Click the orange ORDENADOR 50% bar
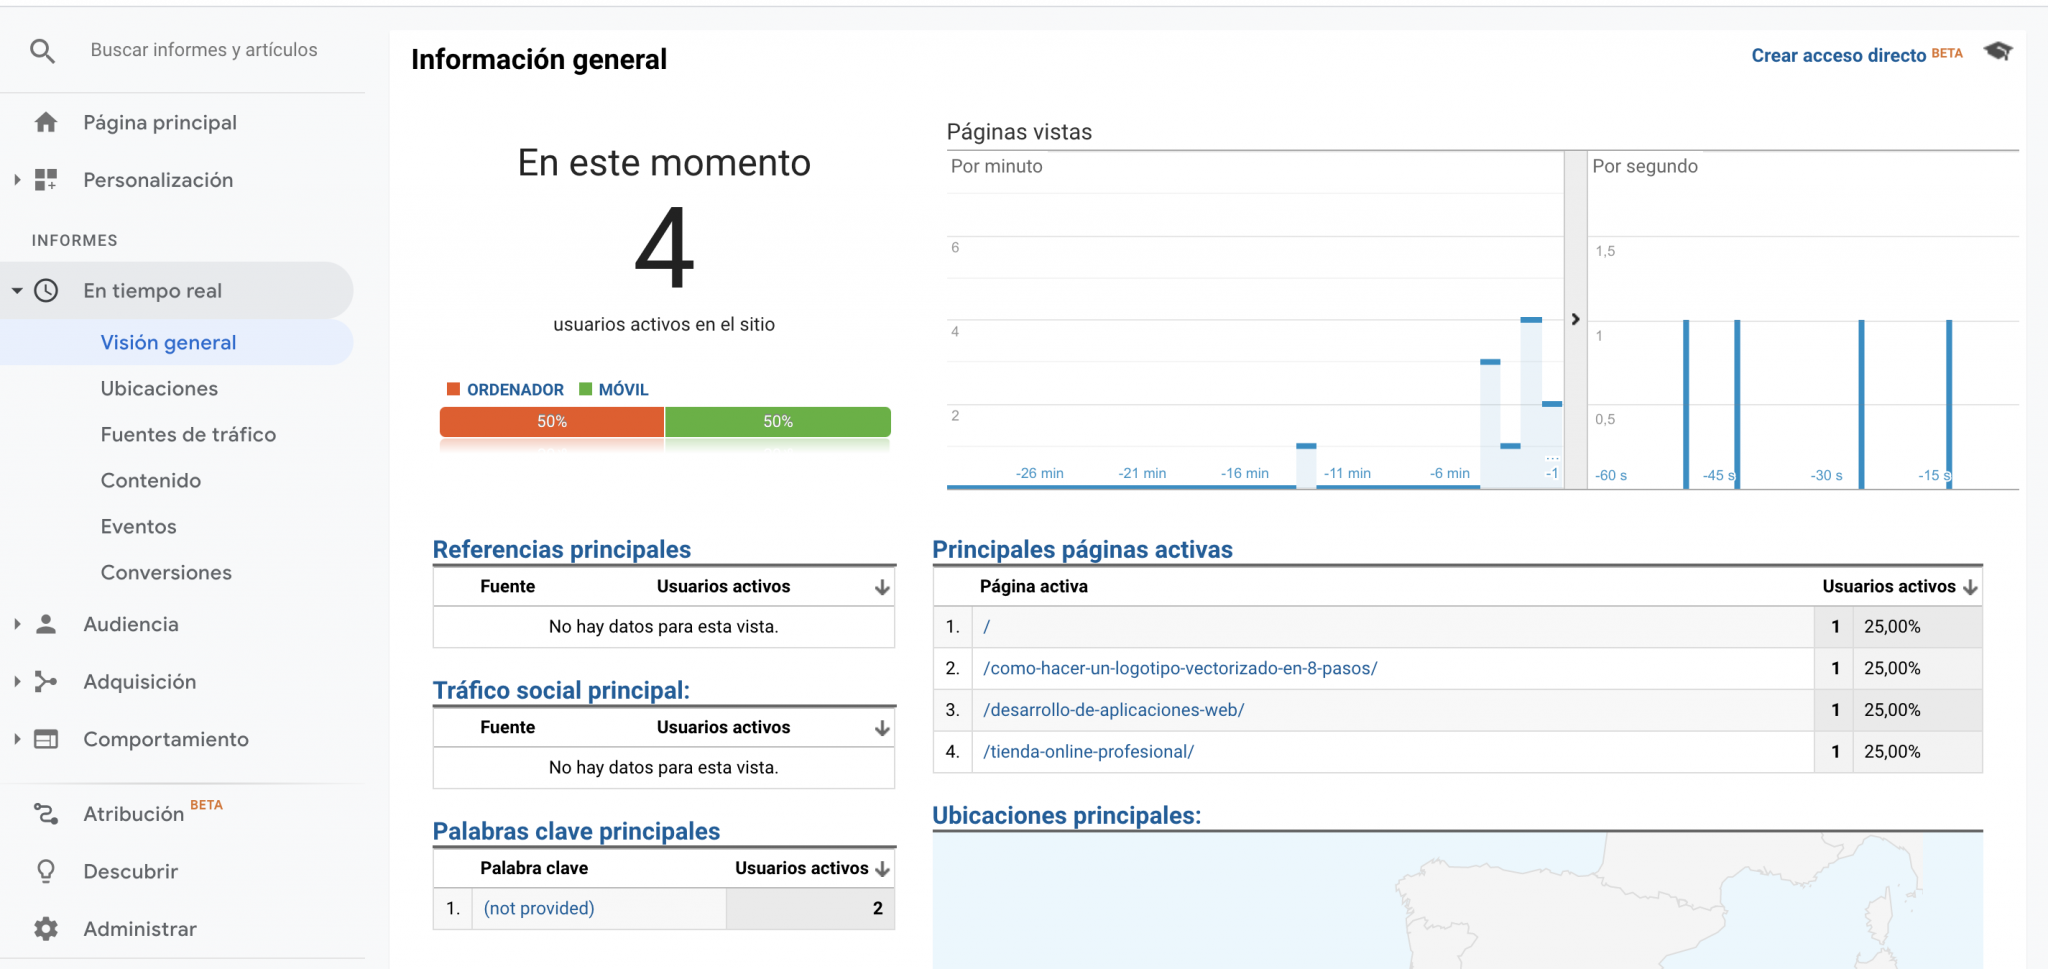 click(550, 421)
